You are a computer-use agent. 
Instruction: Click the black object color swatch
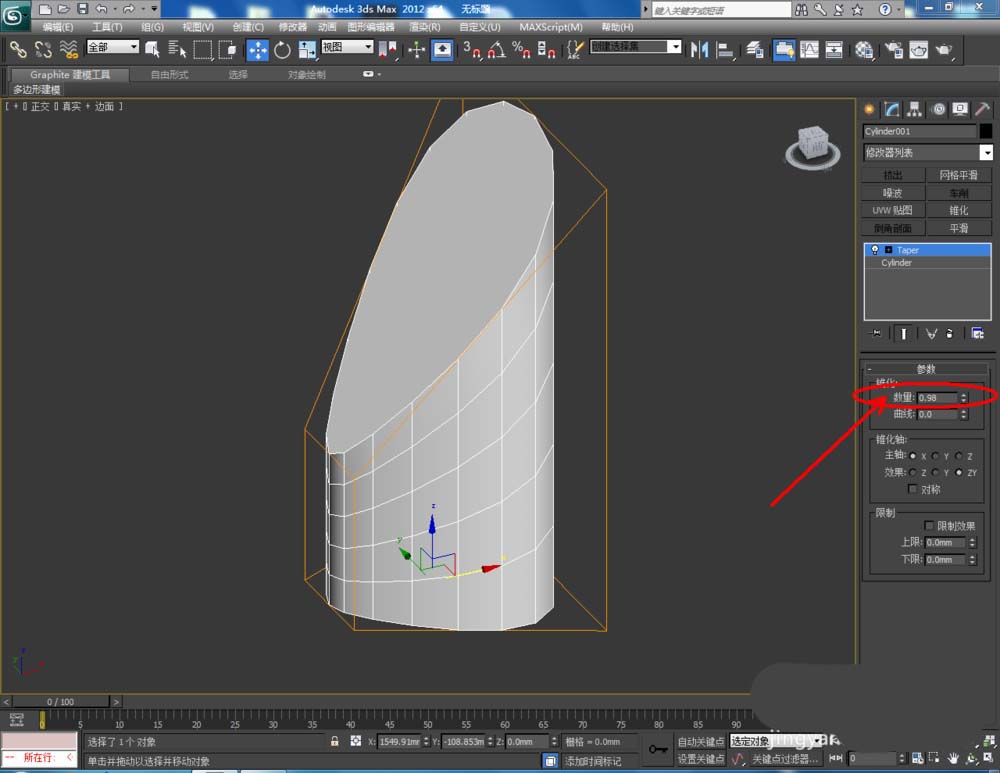(986, 131)
